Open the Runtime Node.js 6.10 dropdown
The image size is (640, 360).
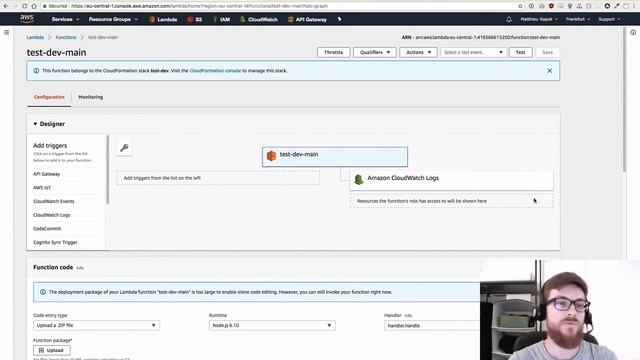pyautogui.click(x=272, y=325)
